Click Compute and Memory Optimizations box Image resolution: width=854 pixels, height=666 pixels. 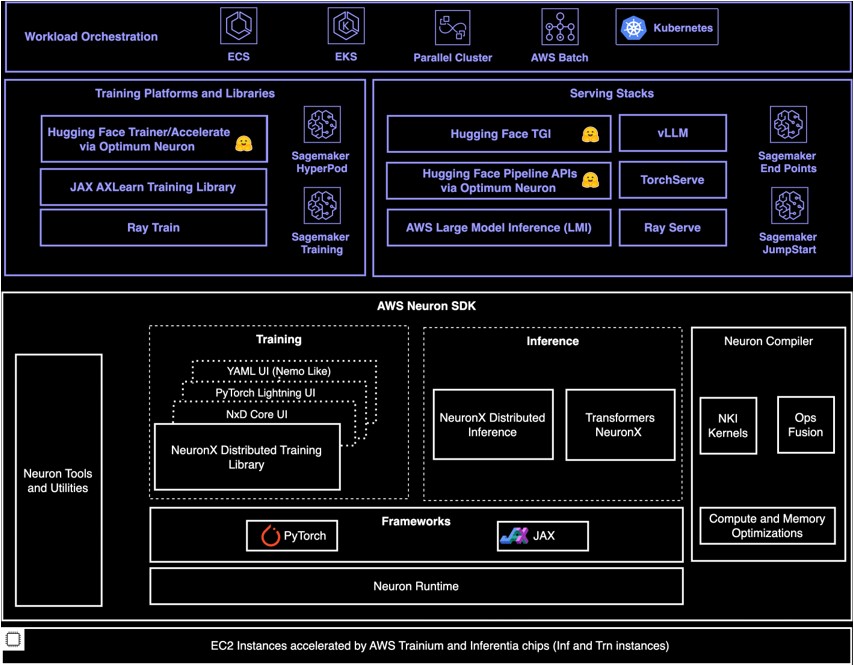coord(767,526)
